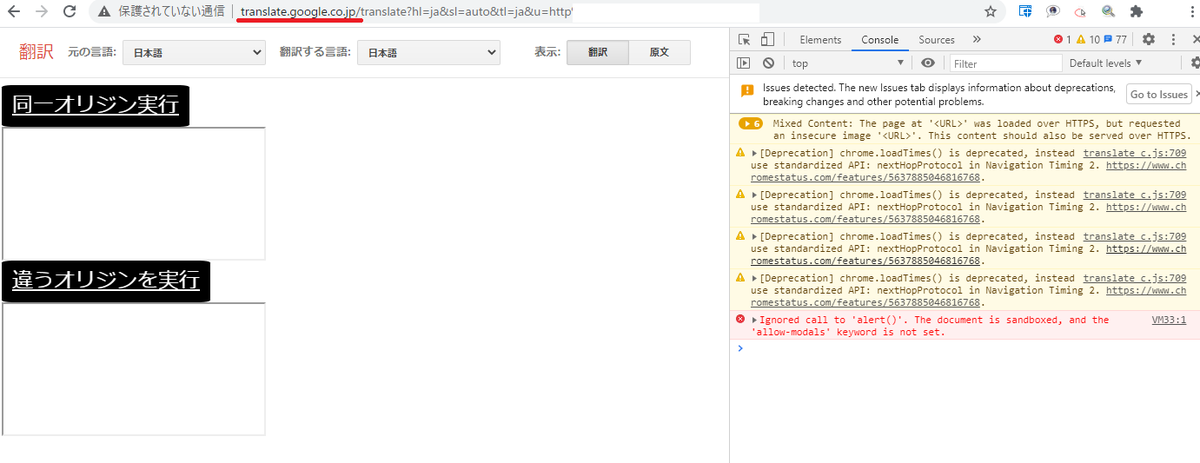Click the blue info message count badge
The image size is (1200, 463).
pyautogui.click(x=1115, y=40)
